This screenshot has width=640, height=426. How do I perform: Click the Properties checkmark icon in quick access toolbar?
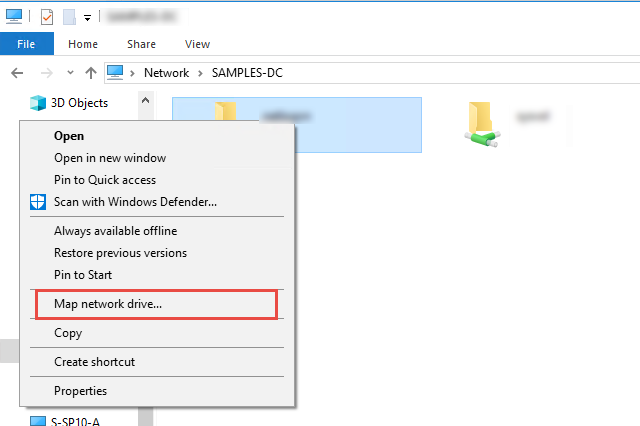click(47, 17)
